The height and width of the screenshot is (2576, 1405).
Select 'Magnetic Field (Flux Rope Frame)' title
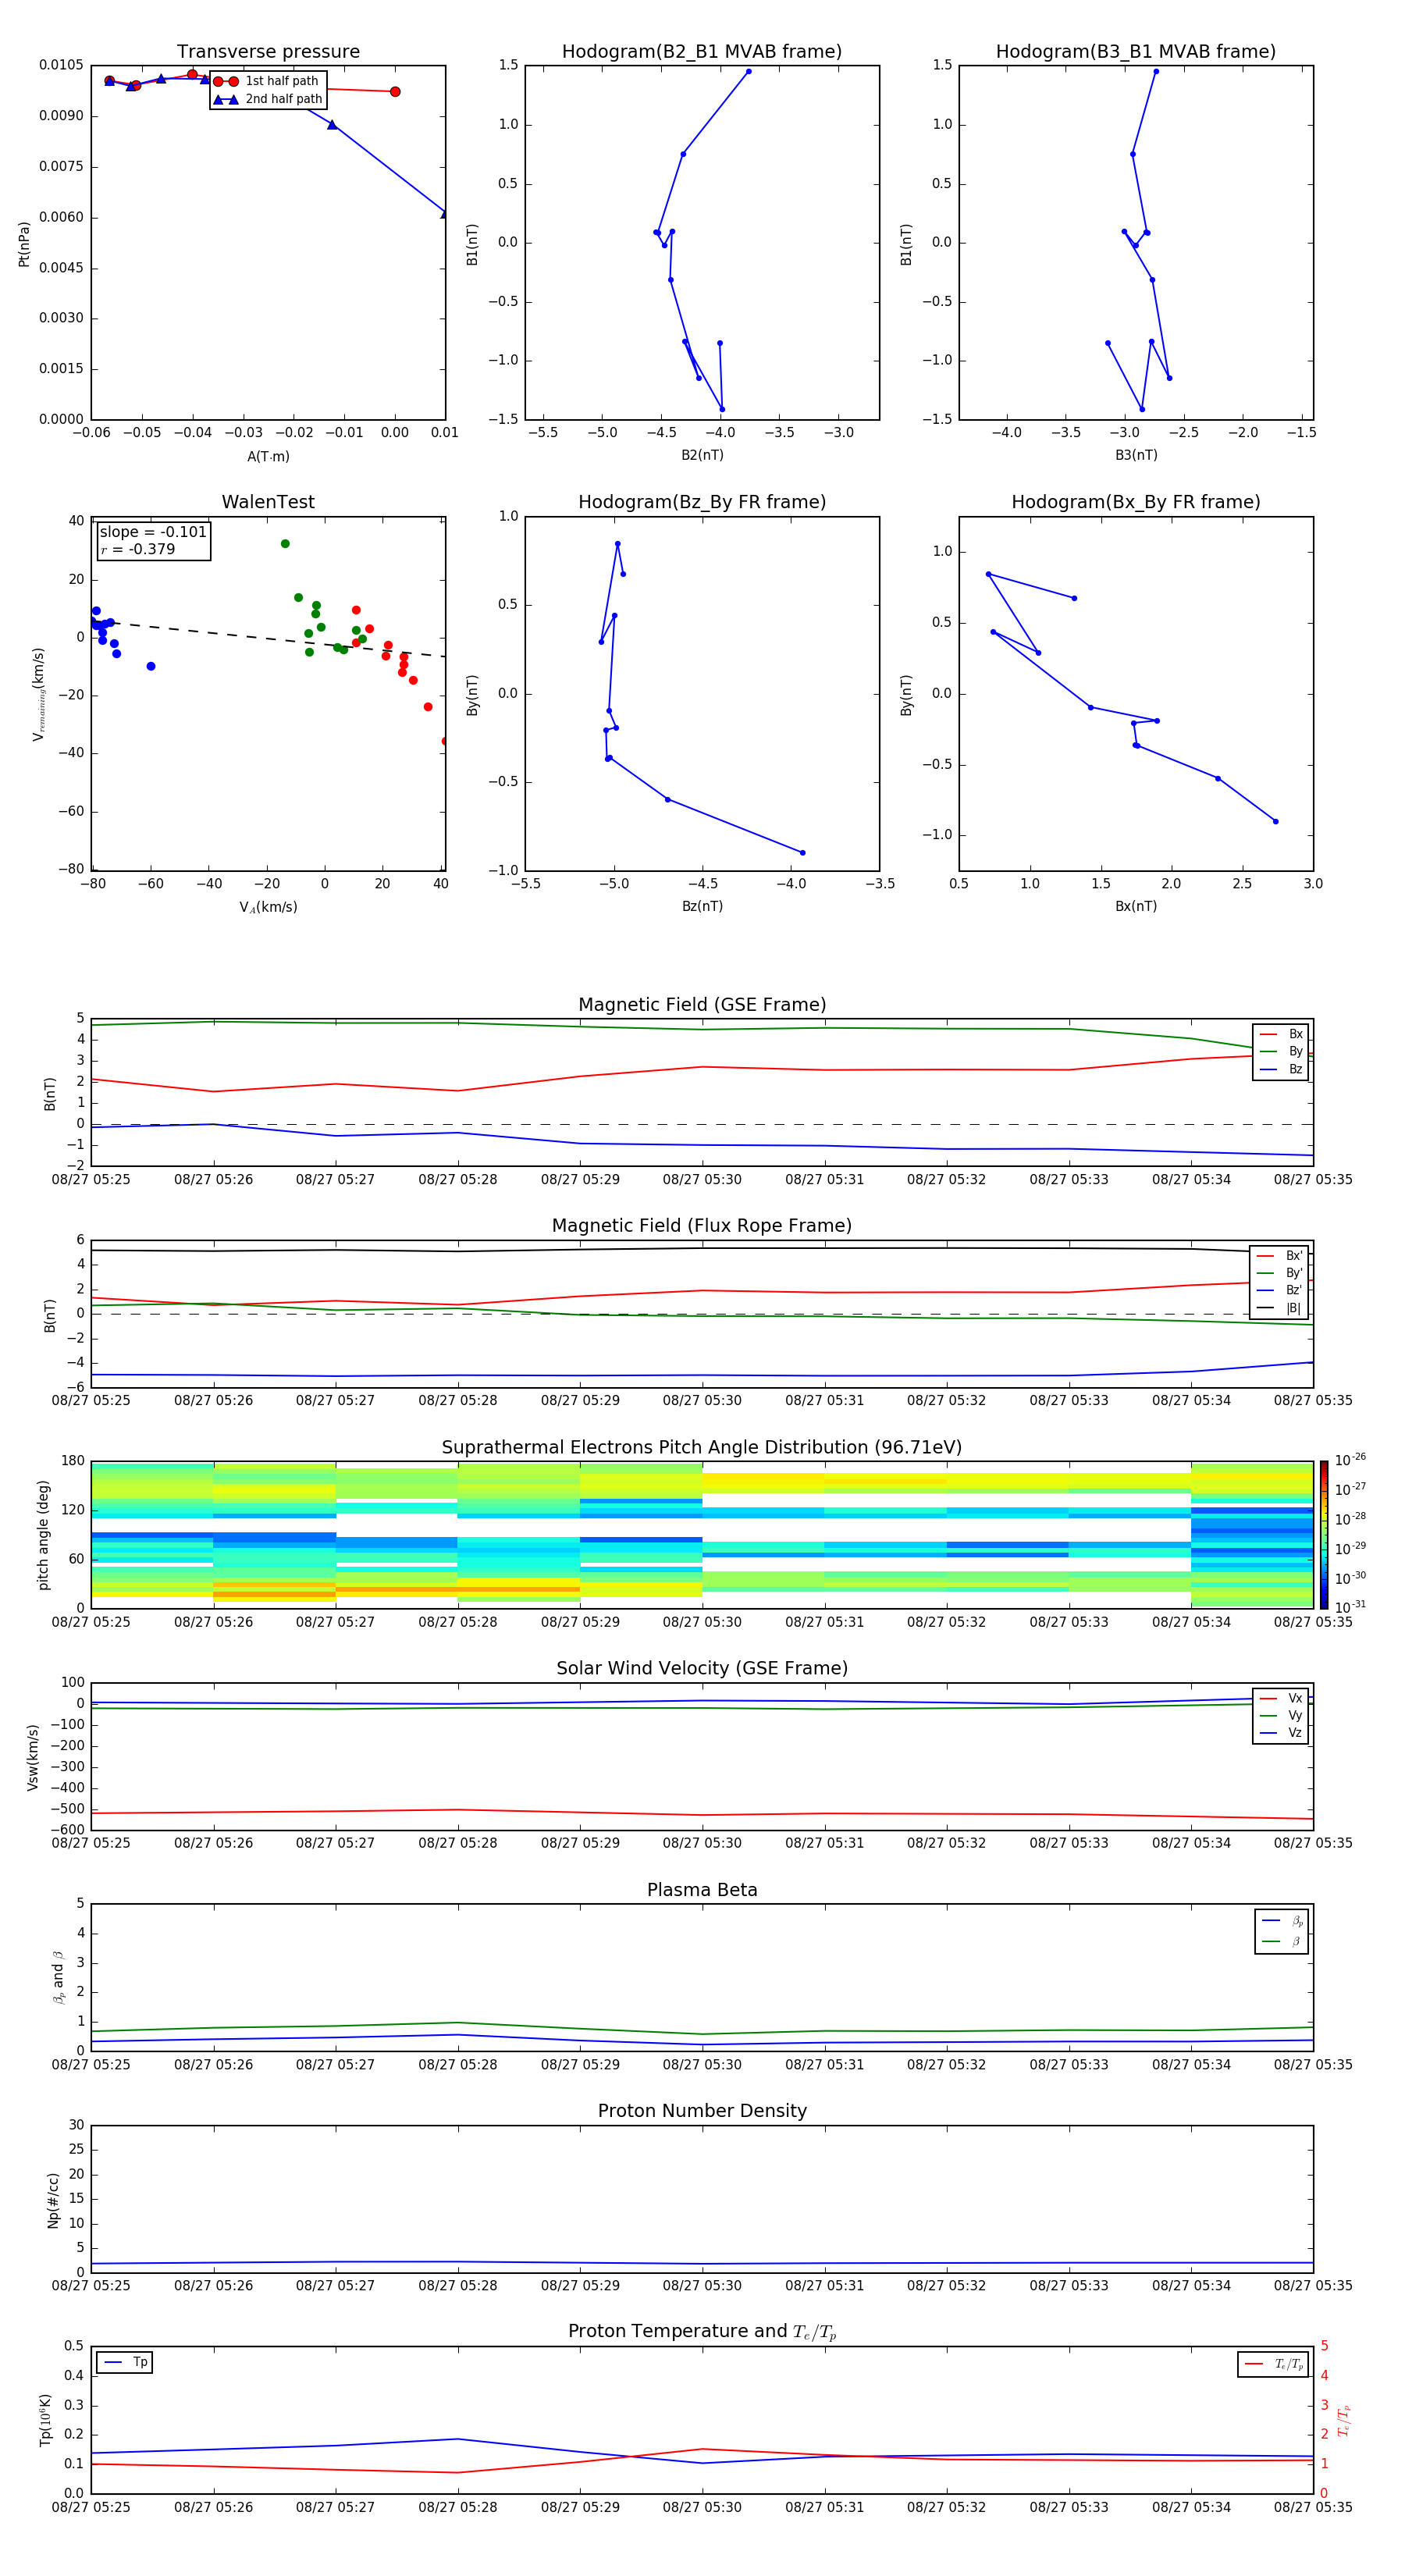(x=702, y=1226)
